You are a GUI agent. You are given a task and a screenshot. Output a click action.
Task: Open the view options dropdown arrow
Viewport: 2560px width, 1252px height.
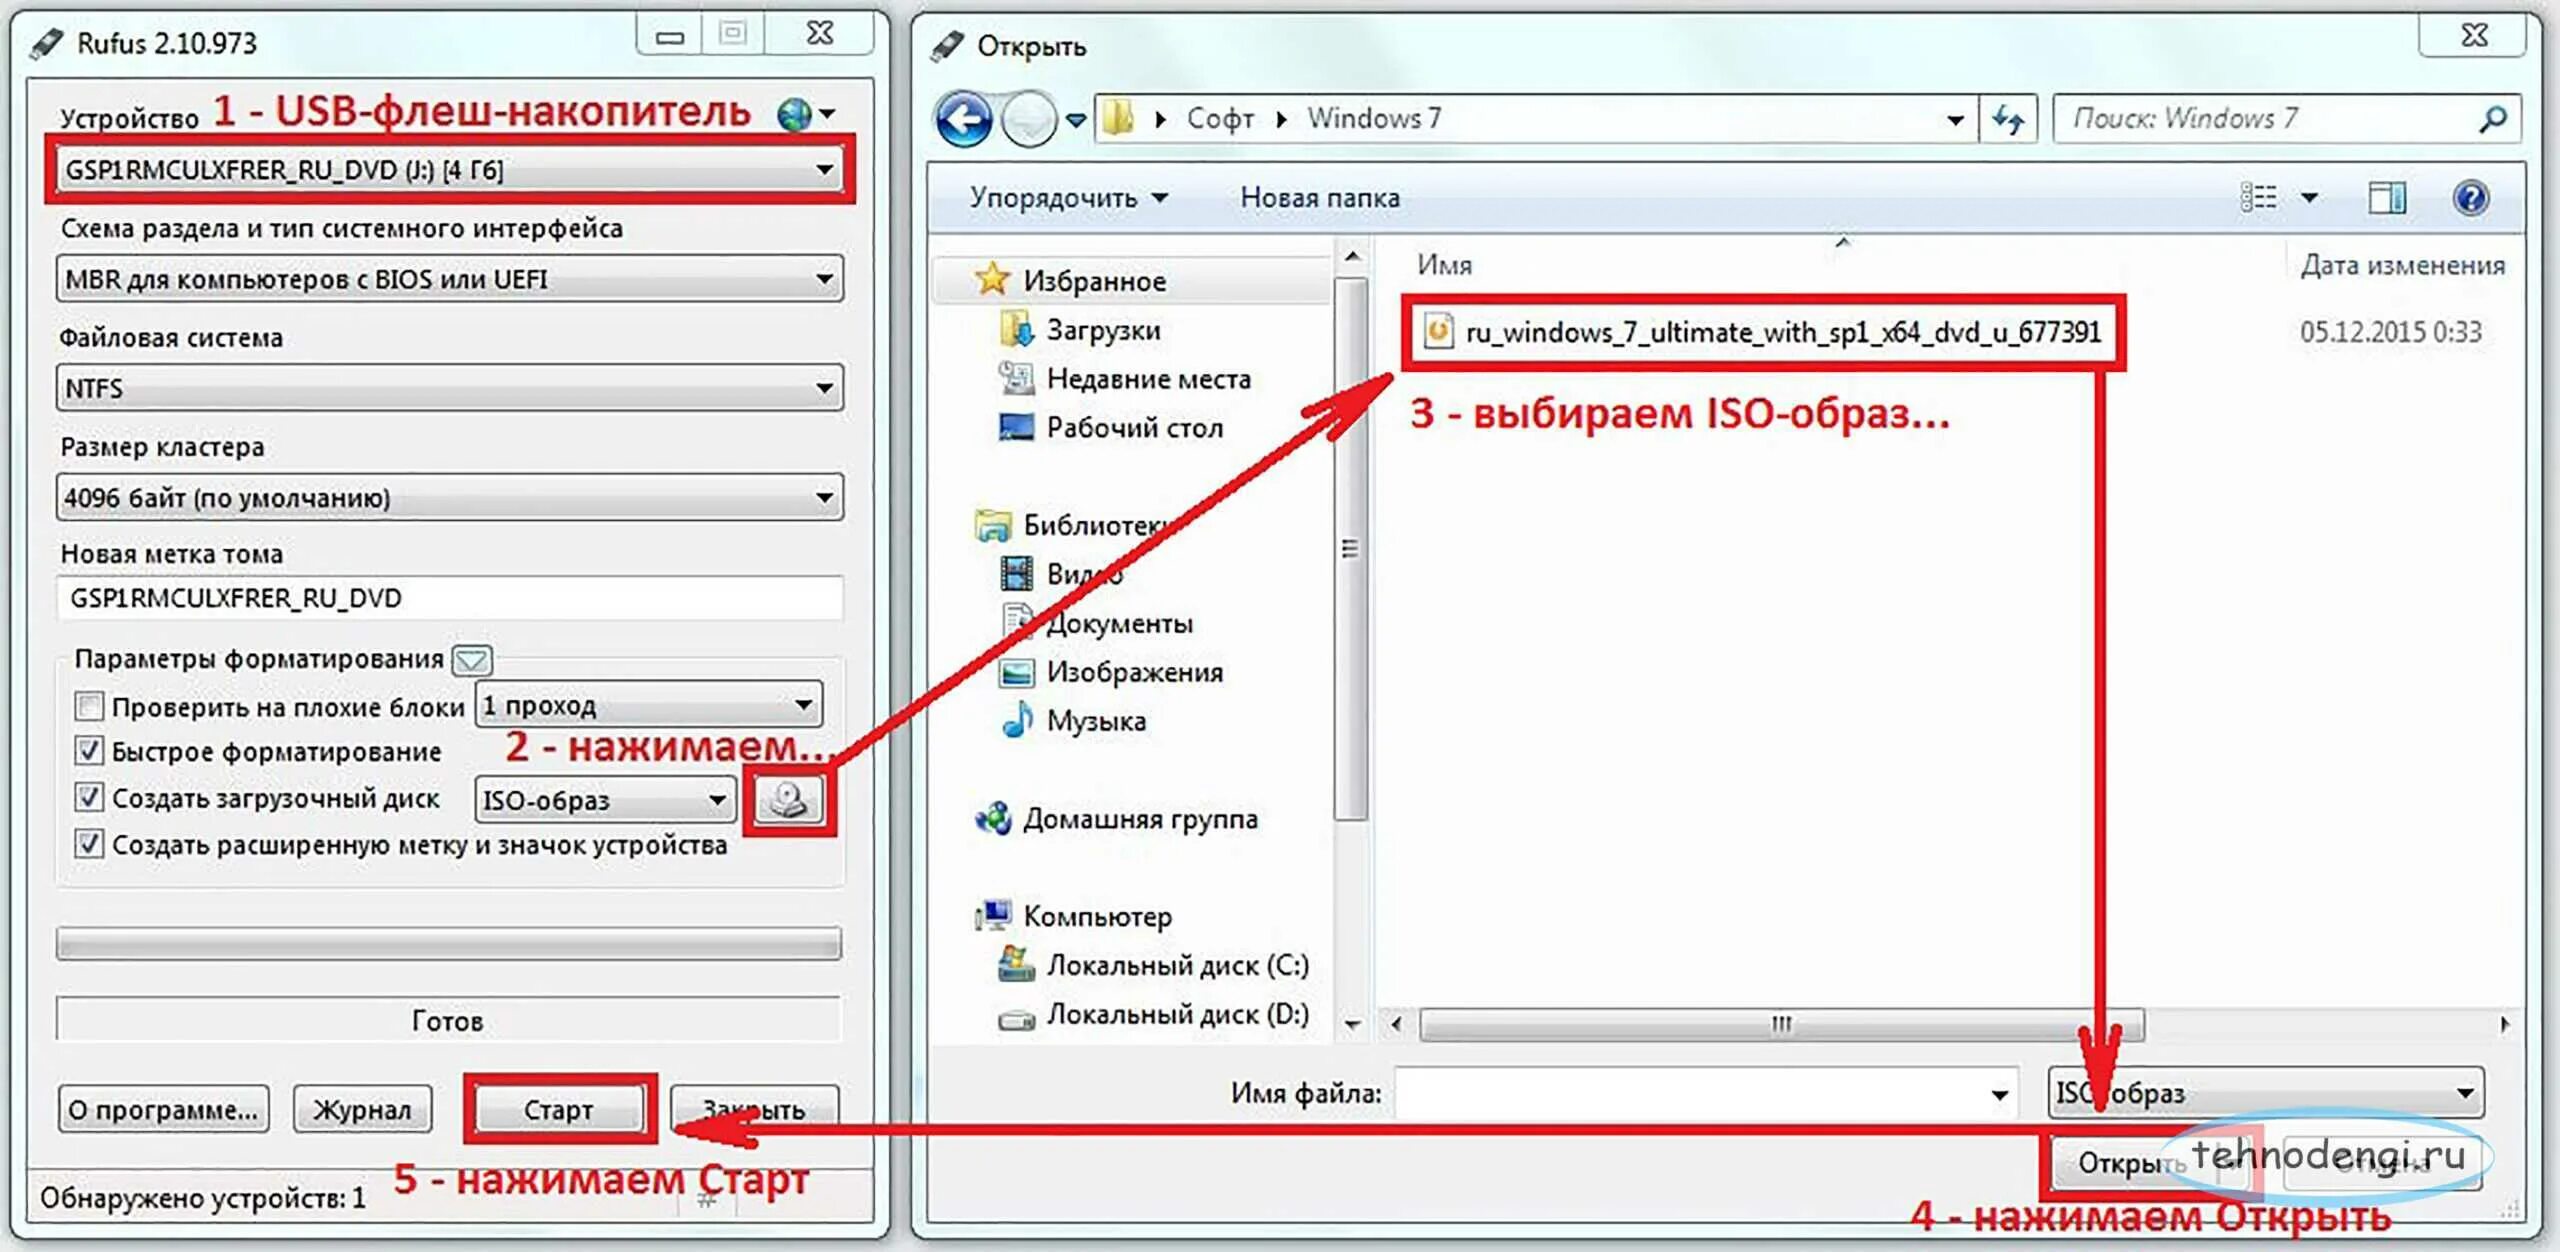(x=2310, y=198)
